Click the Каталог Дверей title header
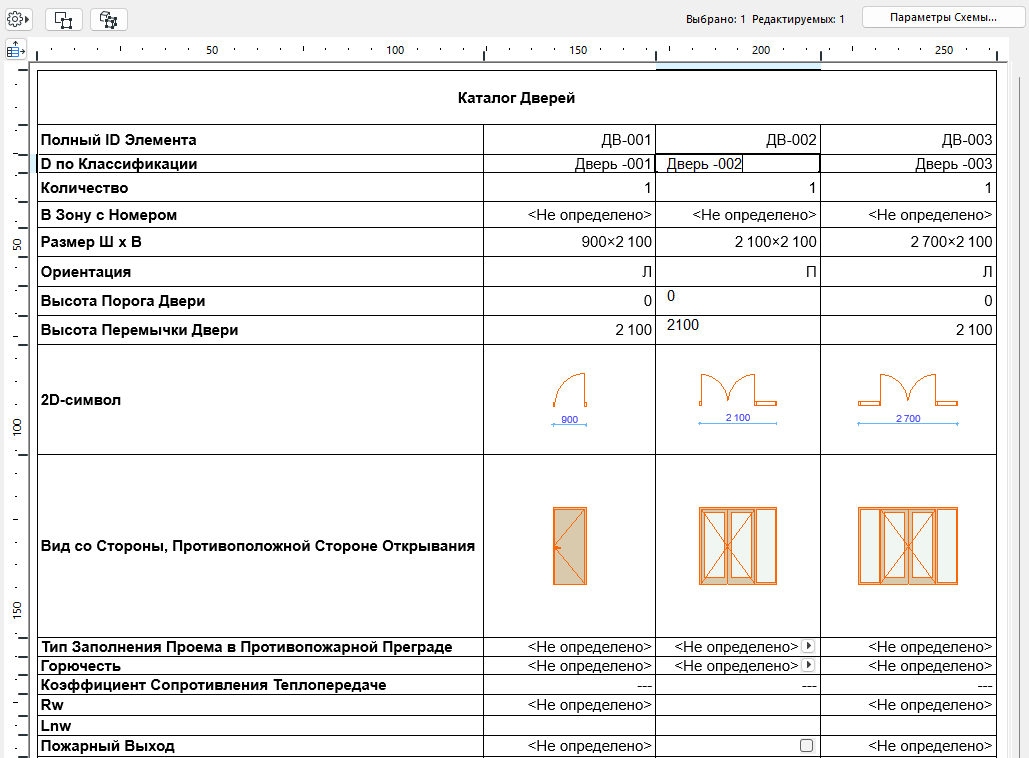The width and height of the screenshot is (1029, 758). point(516,98)
